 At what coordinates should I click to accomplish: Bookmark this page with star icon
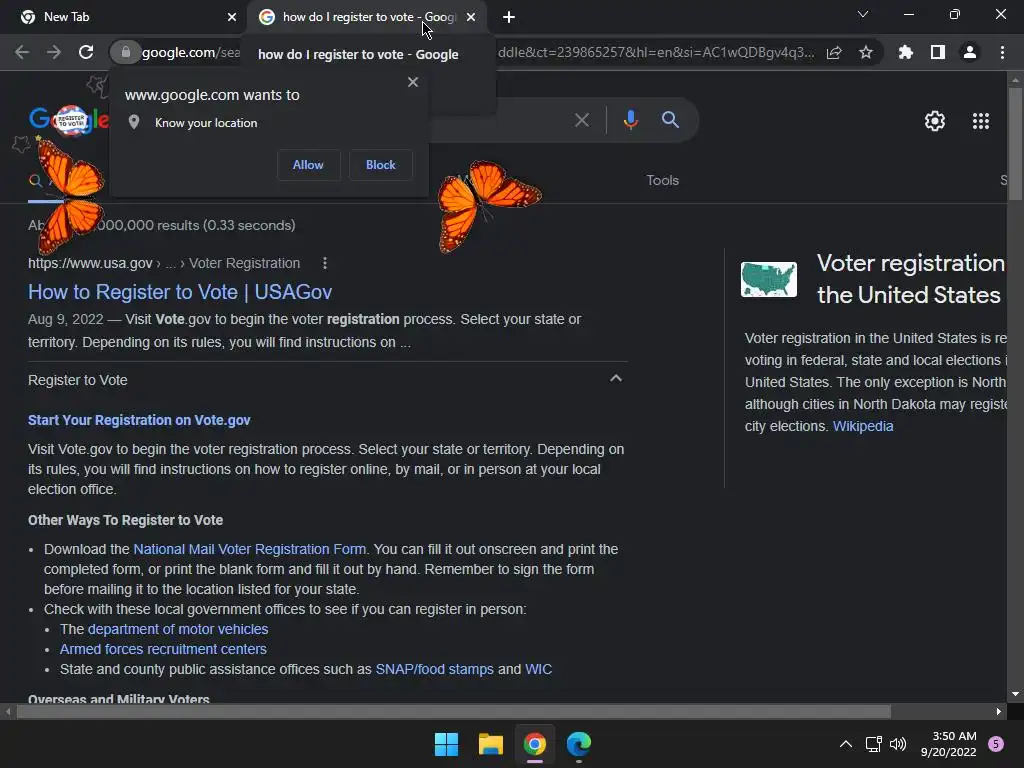coord(866,52)
